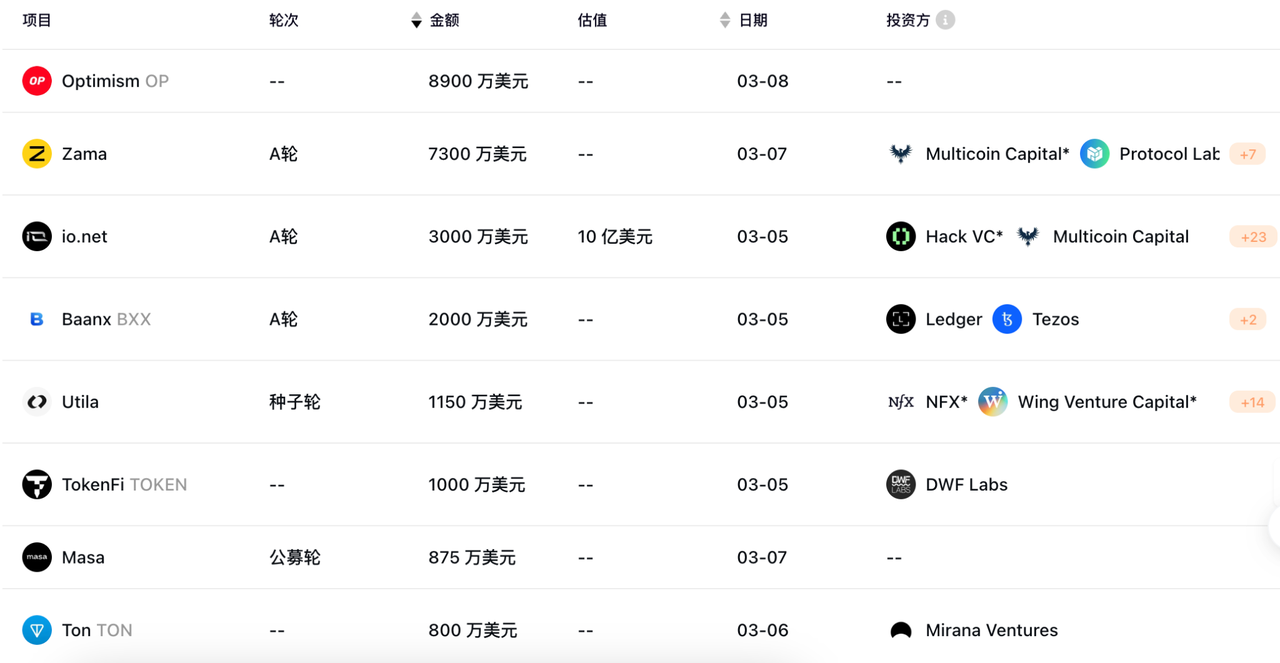Click the Utila project logo

[x=36, y=402]
